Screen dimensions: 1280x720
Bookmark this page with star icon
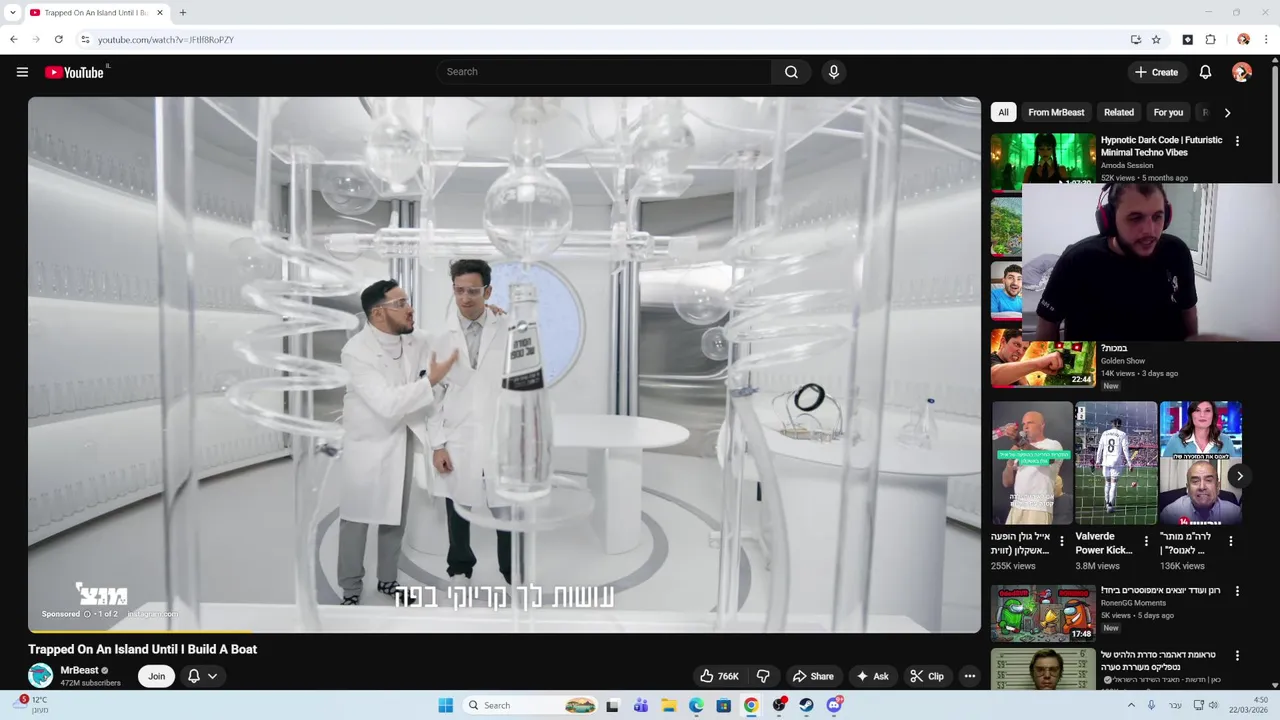point(1156,40)
